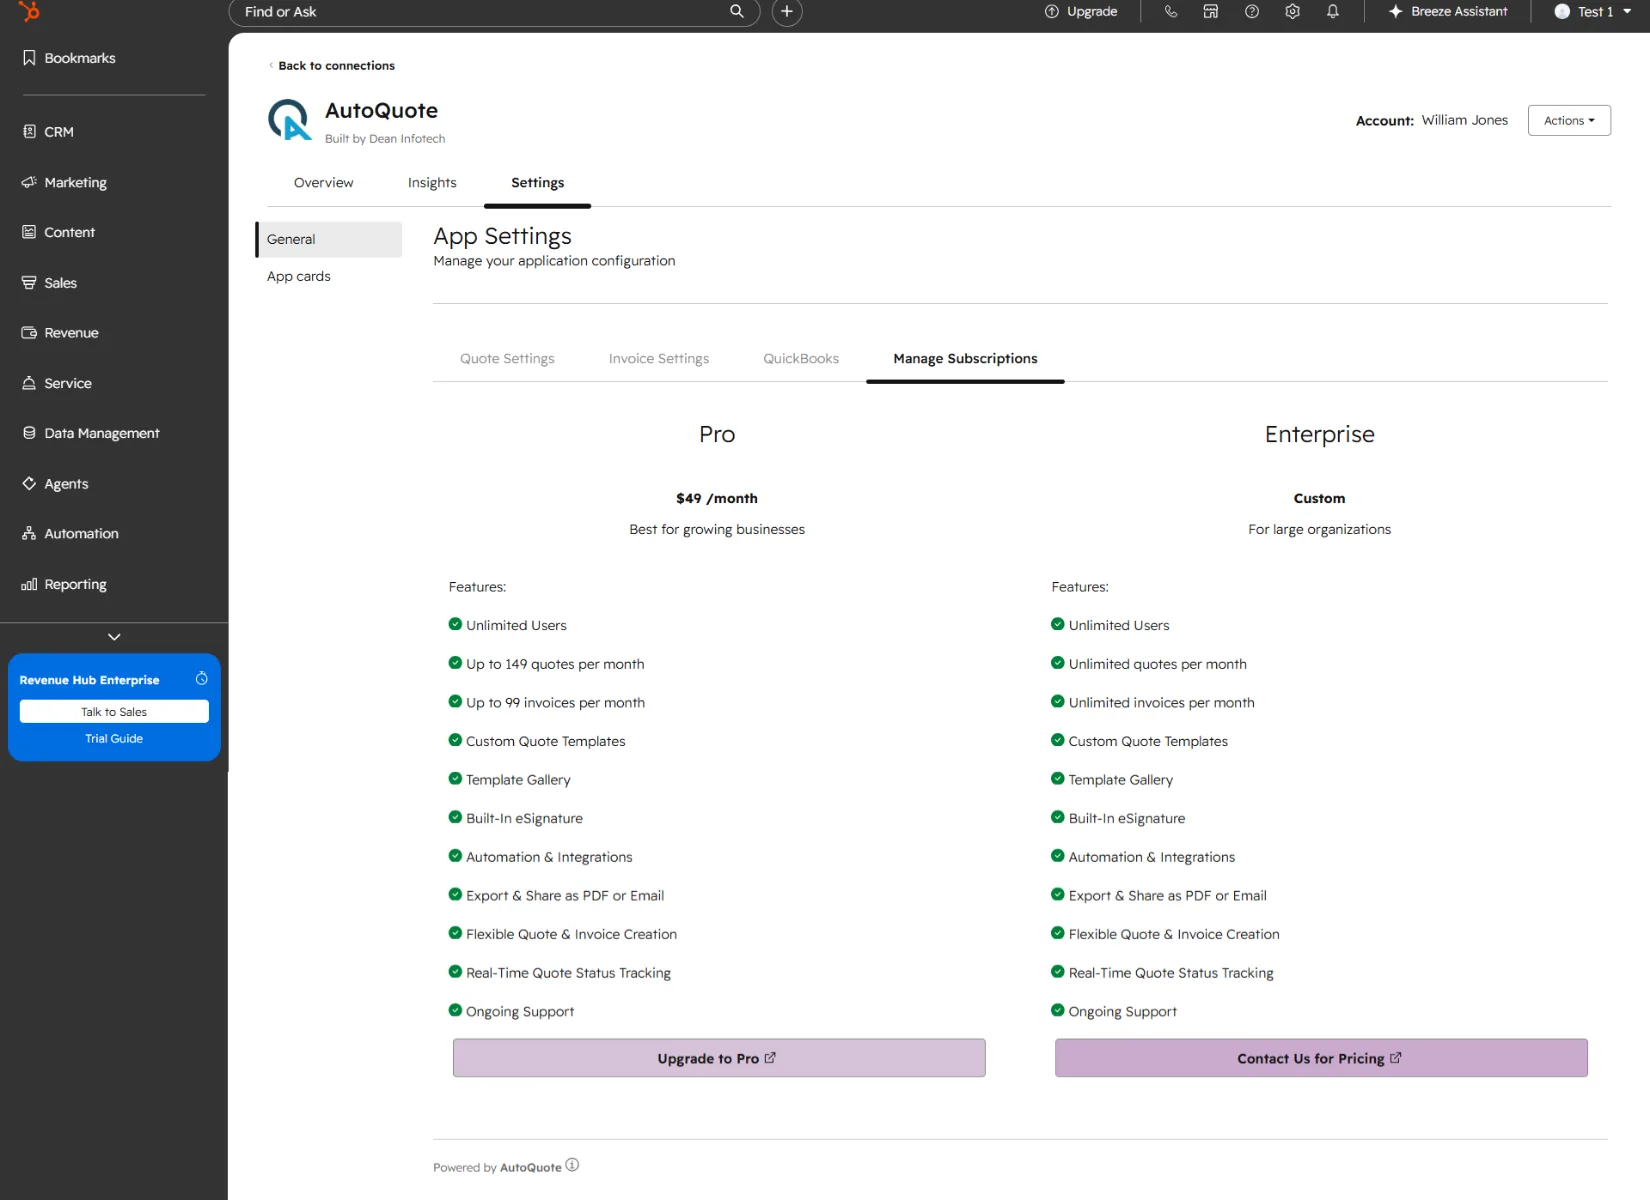Screen dimensions: 1650x1200
Task: Click Upgrade to Pro button
Action: (719, 1058)
